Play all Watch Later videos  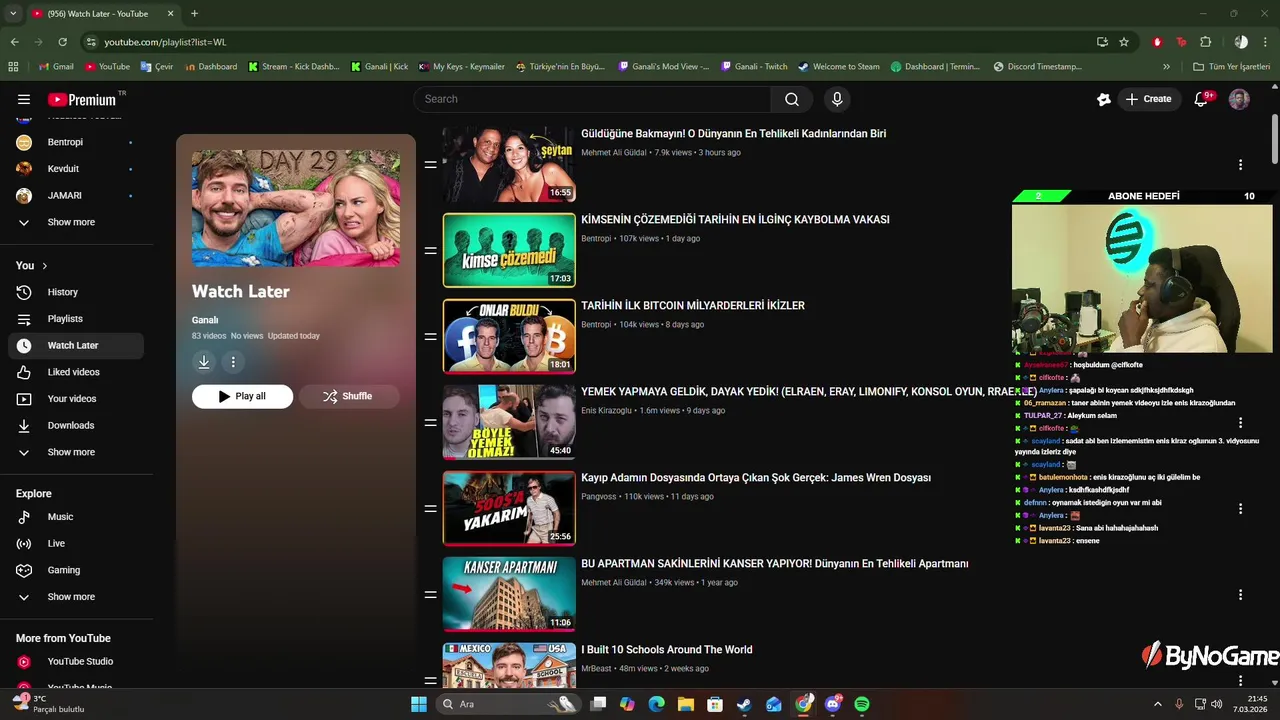click(242, 396)
